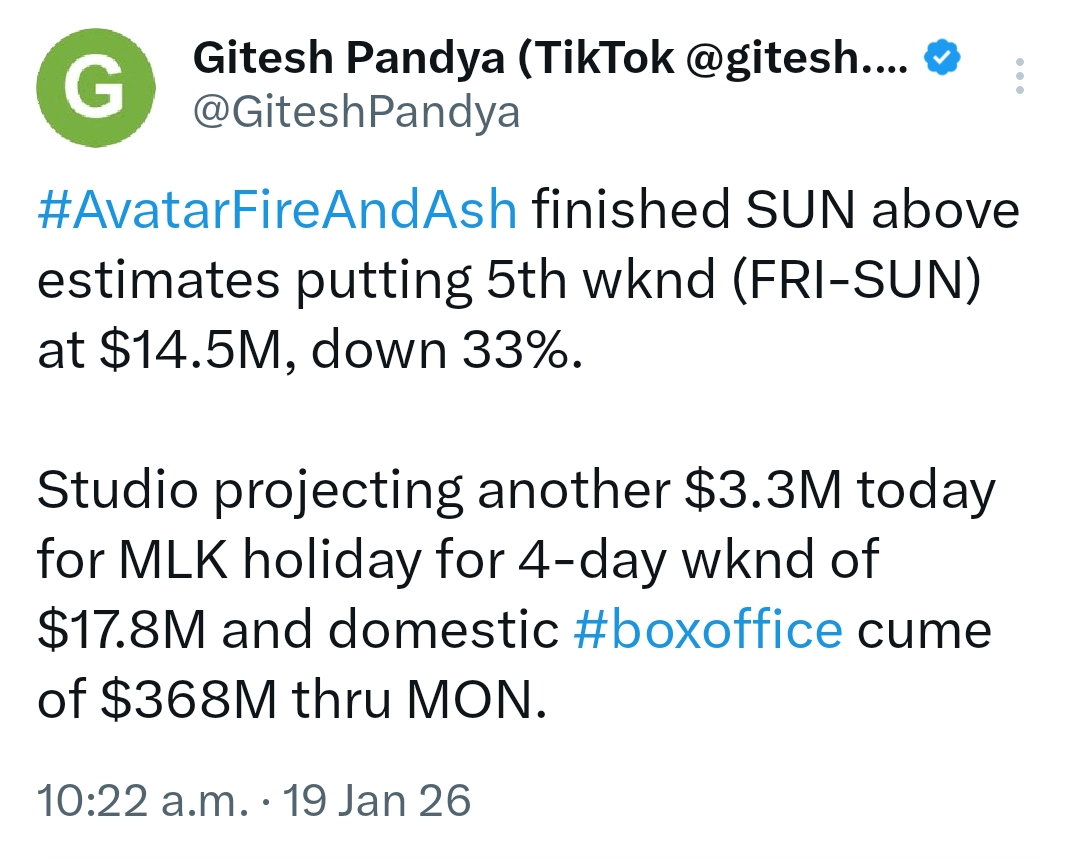Click the blue verified badge
1080x863 pixels.
pyautogui.click(x=943, y=62)
